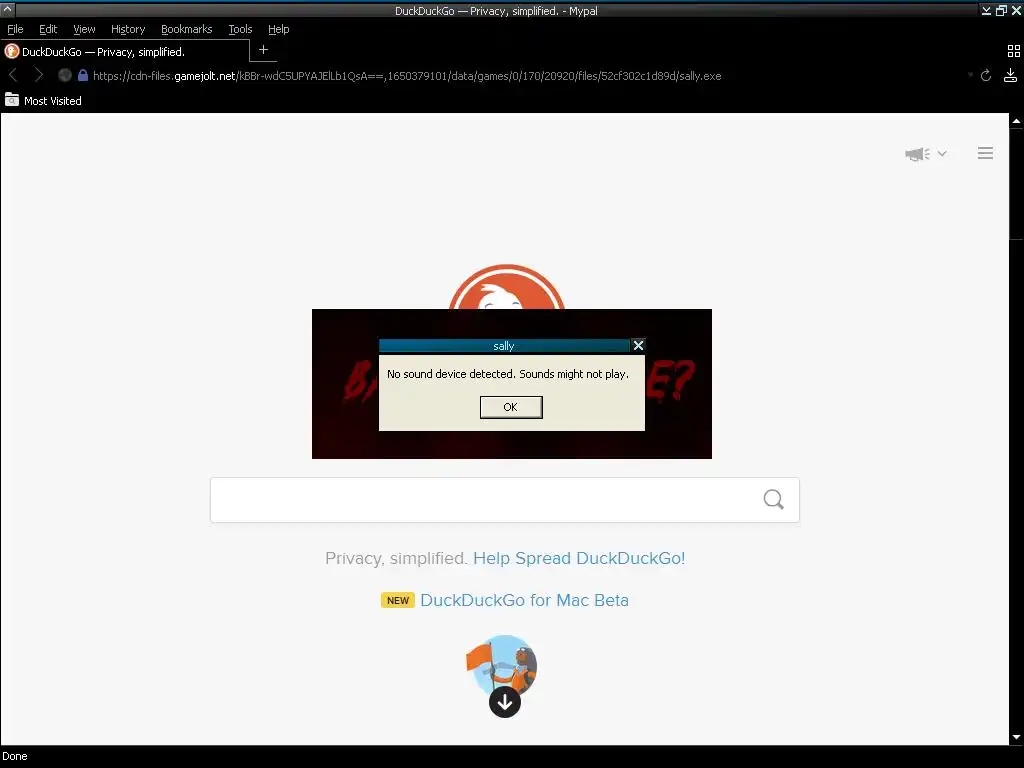Click the site identity circle icon
This screenshot has height=768, width=1024.
[x=64, y=76]
